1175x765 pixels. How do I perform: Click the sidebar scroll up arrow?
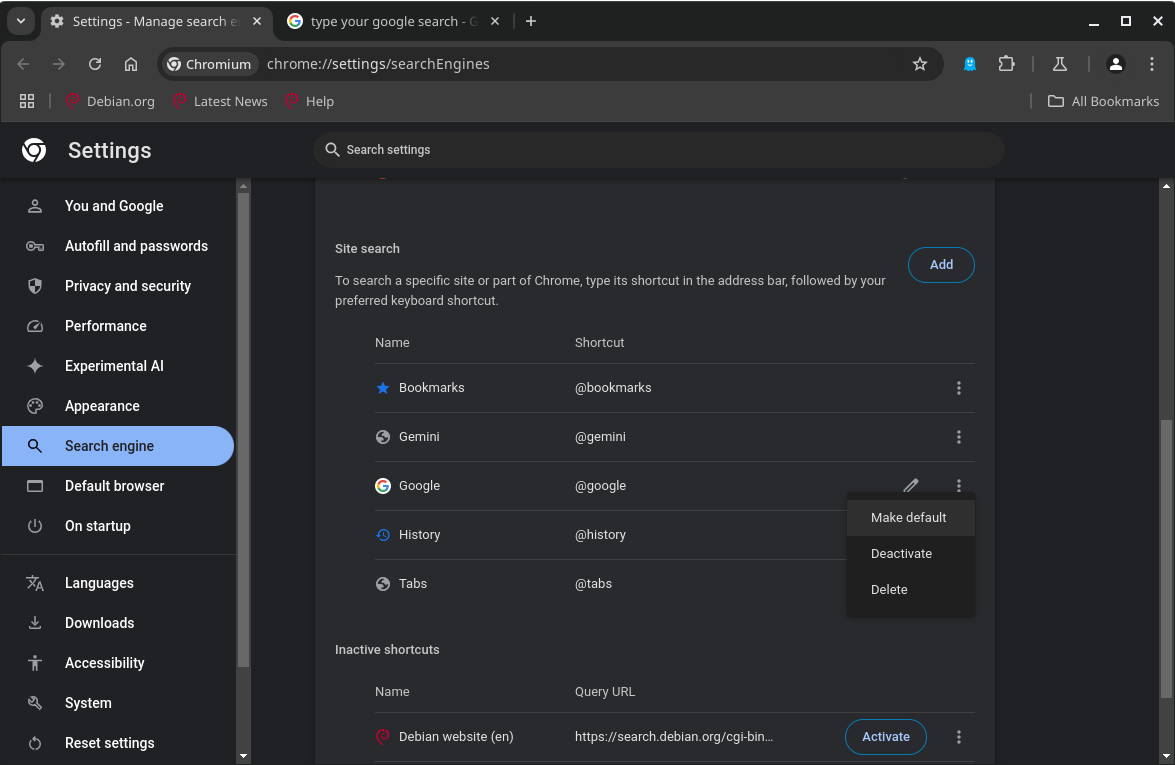point(243,186)
